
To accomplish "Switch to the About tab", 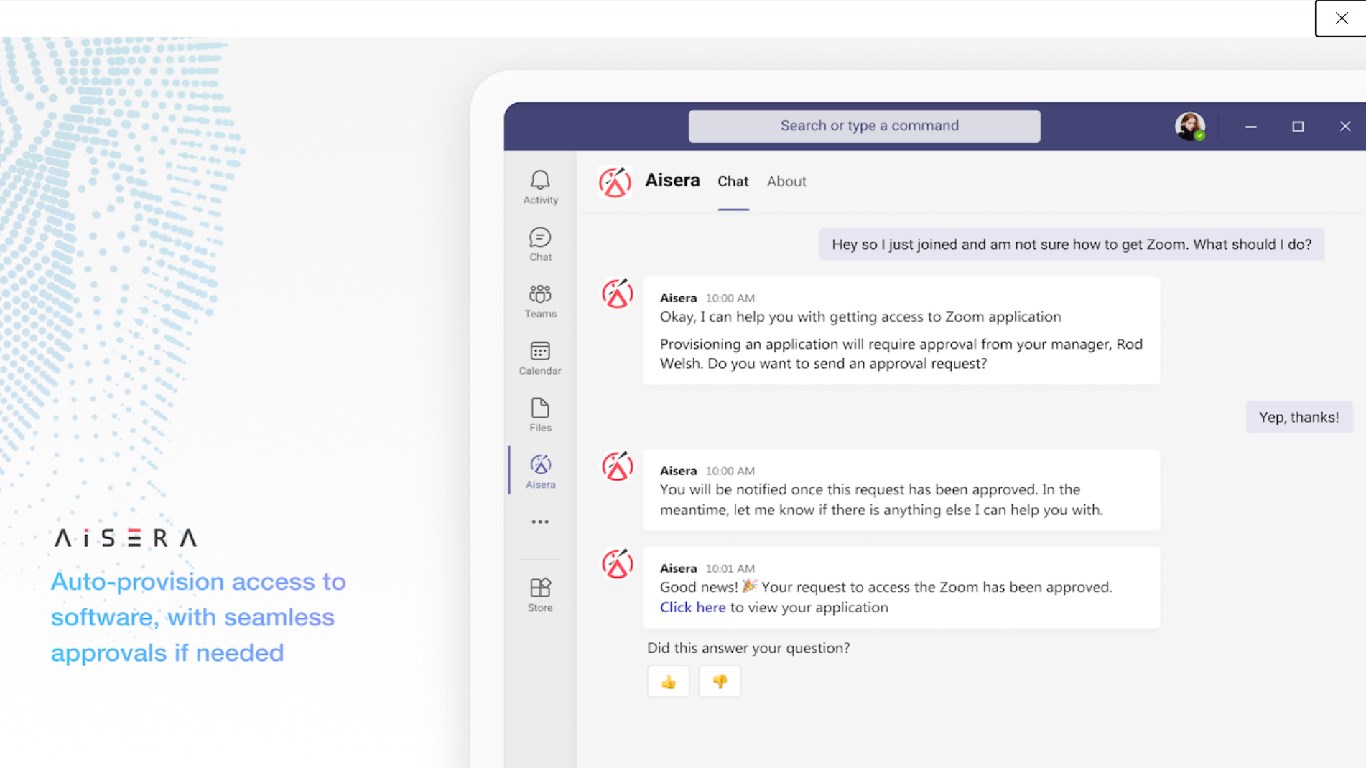I will coord(787,182).
